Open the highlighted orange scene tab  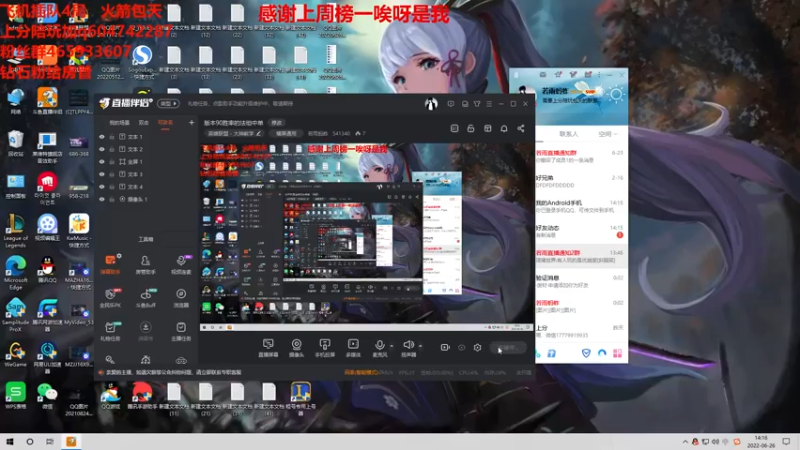click(x=165, y=122)
